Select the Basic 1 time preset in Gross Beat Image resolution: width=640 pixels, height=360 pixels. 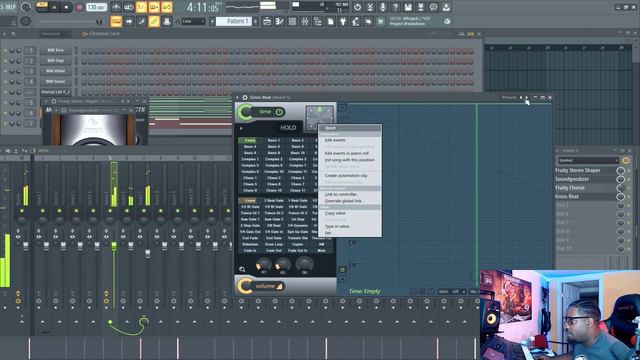[274, 140]
